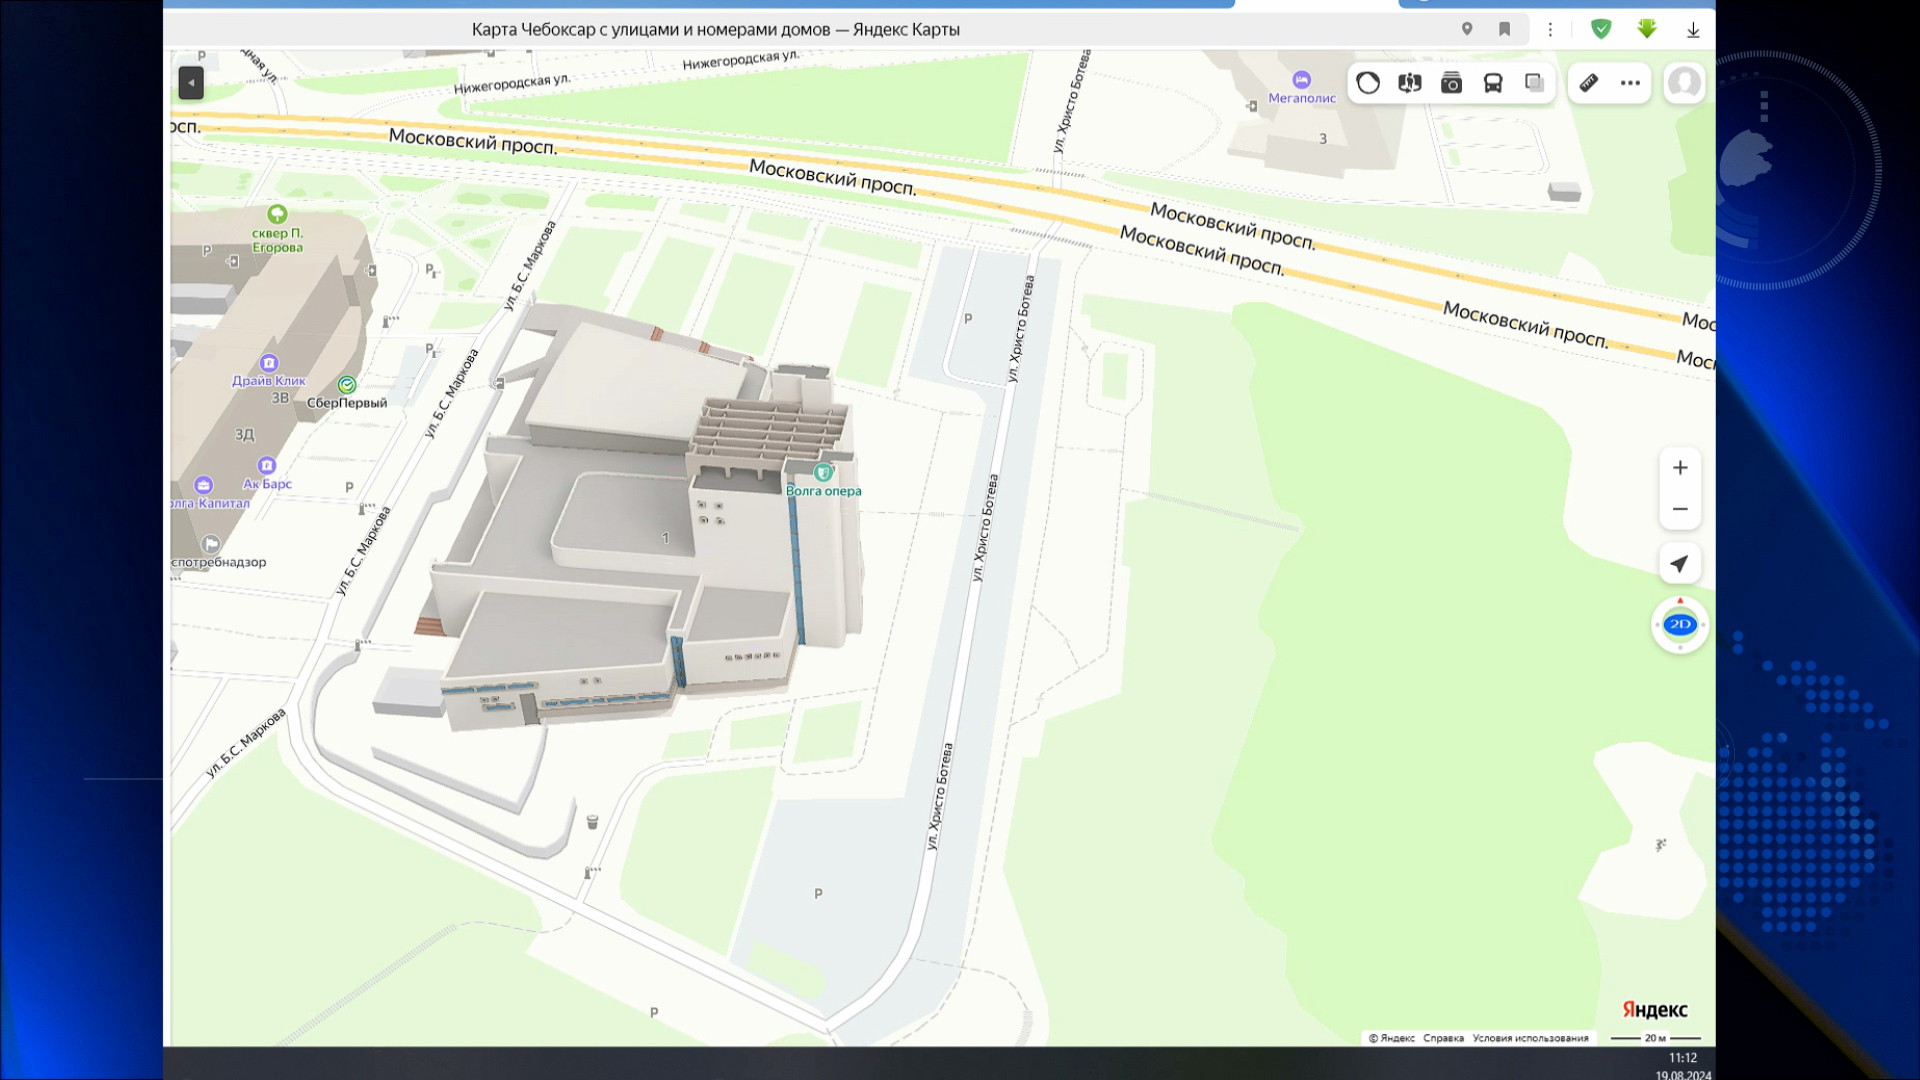
Task: Open the map layers selector icon
Action: coord(1534,83)
